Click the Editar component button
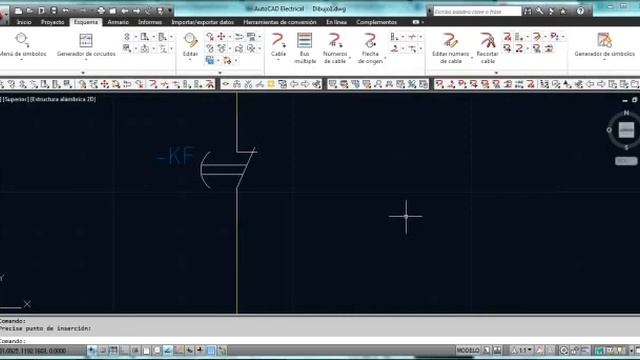Viewport: 640px width, 360px height. pyautogui.click(x=190, y=44)
